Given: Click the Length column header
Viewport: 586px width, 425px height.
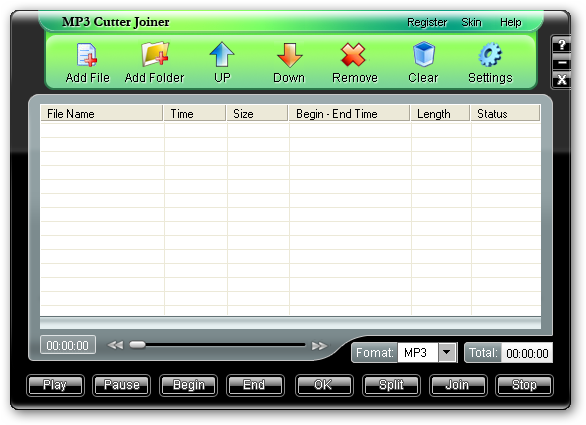Looking at the screenshot, I should (x=440, y=113).
